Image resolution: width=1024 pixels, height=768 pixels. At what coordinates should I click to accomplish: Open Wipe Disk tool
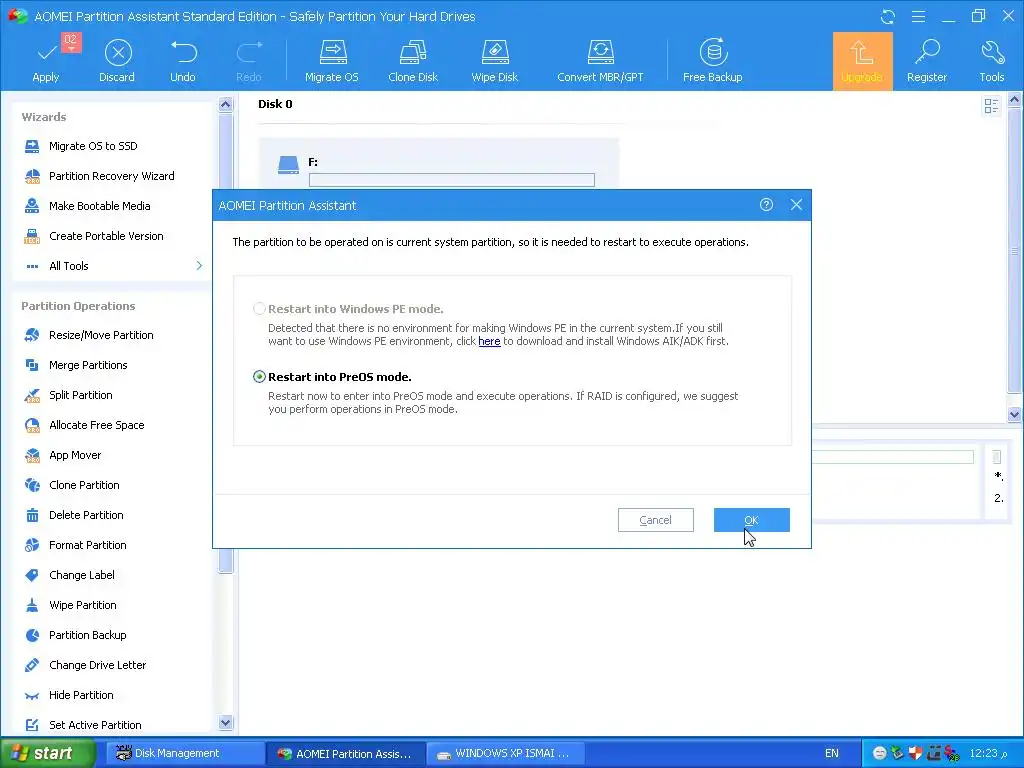pyautogui.click(x=494, y=60)
